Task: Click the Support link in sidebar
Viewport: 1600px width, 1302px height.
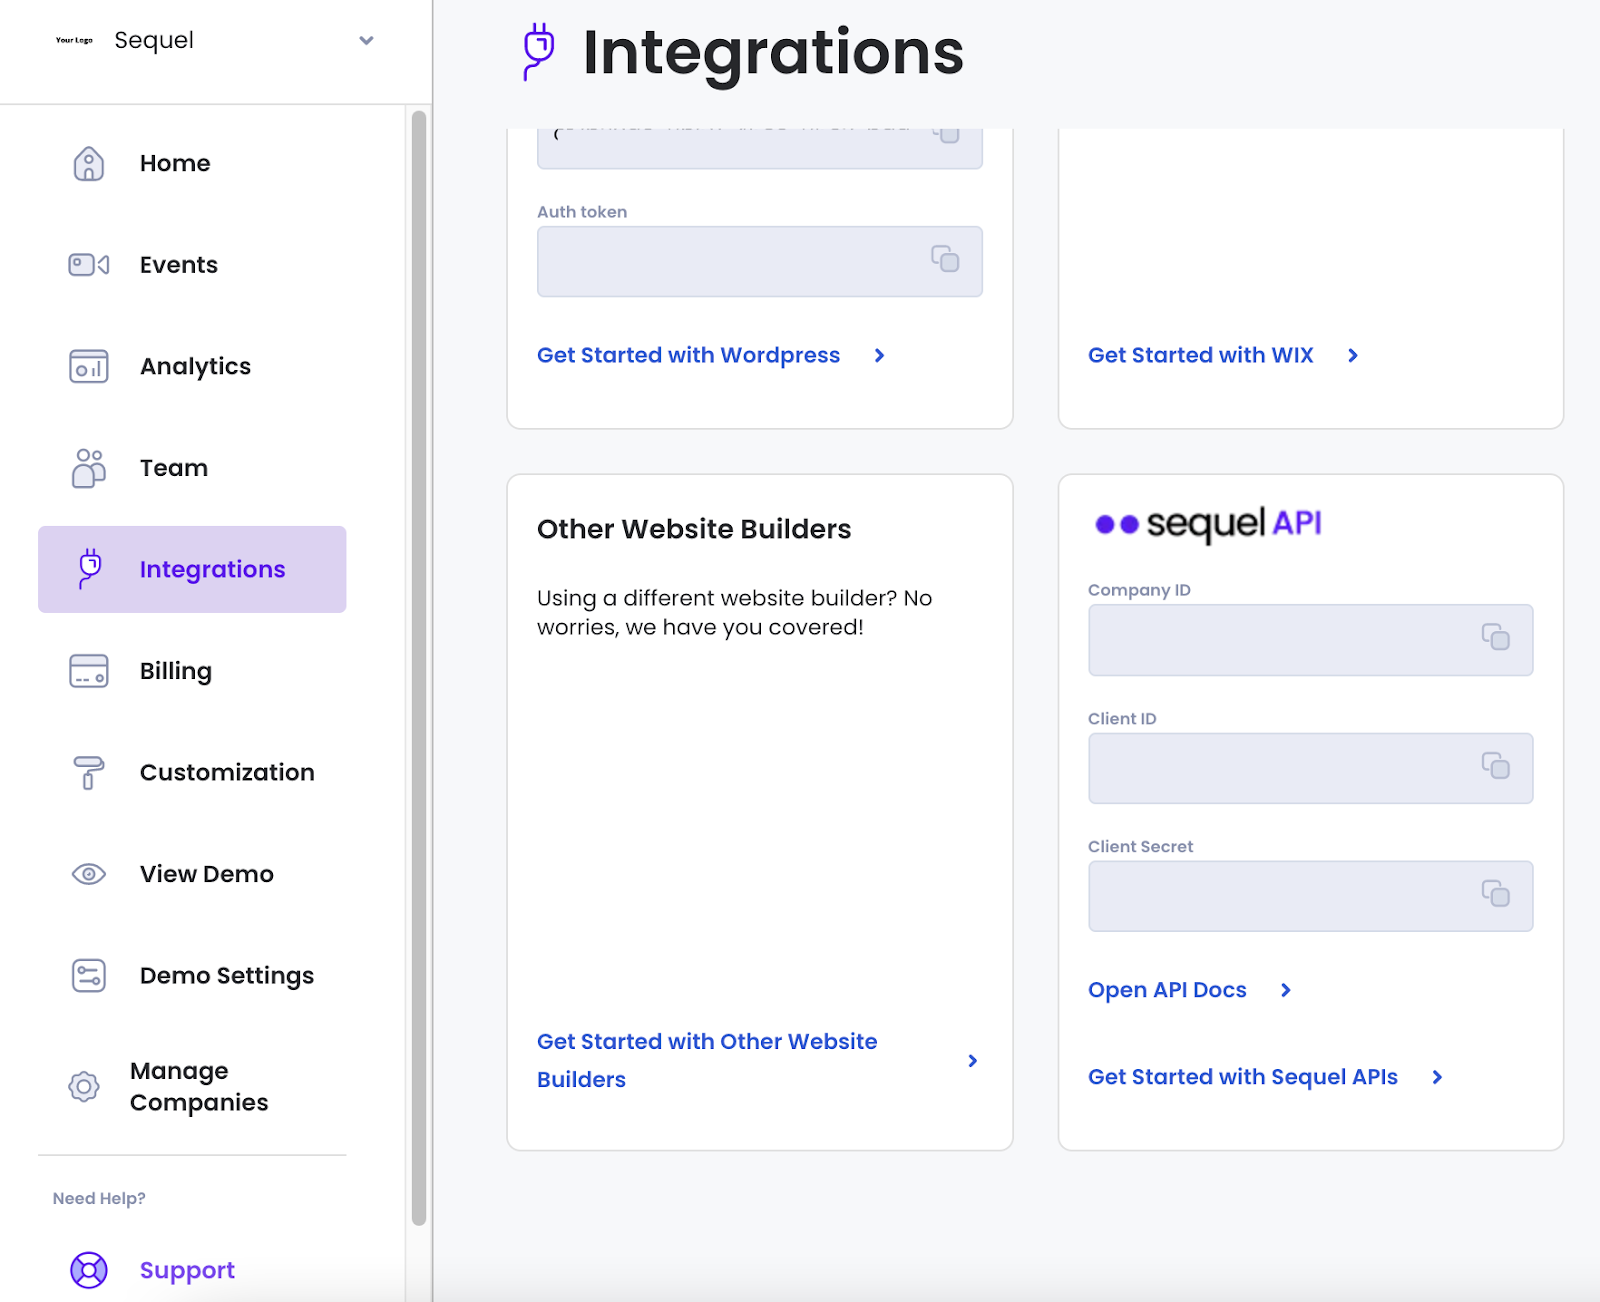Action: (187, 1270)
